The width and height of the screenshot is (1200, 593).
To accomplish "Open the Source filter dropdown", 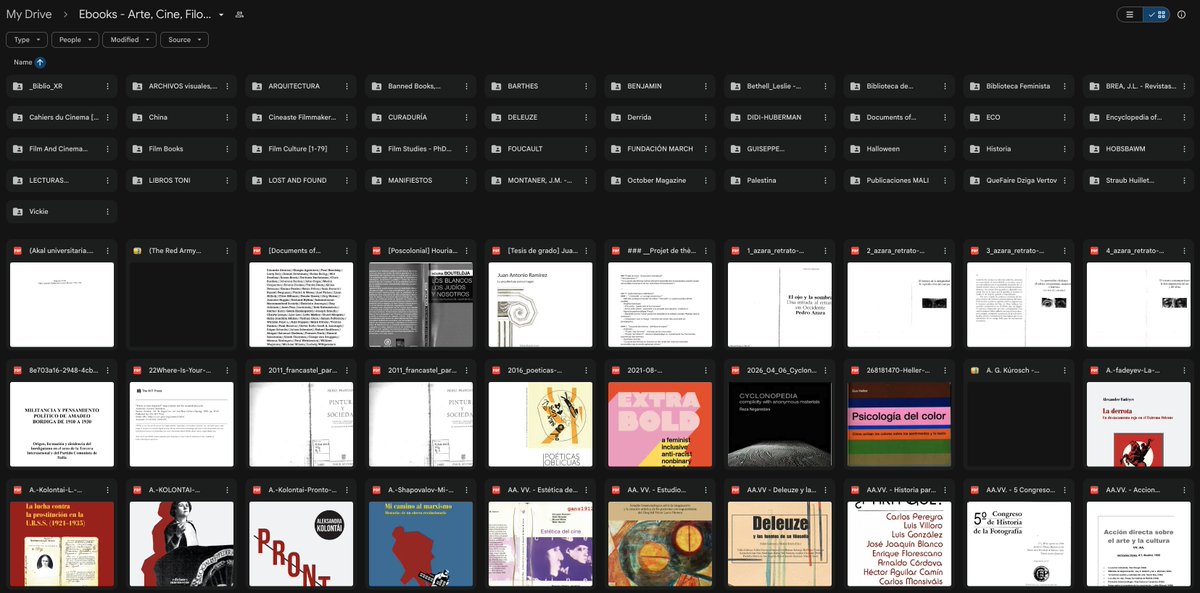I will pyautogui.click(x=185, y=40).
